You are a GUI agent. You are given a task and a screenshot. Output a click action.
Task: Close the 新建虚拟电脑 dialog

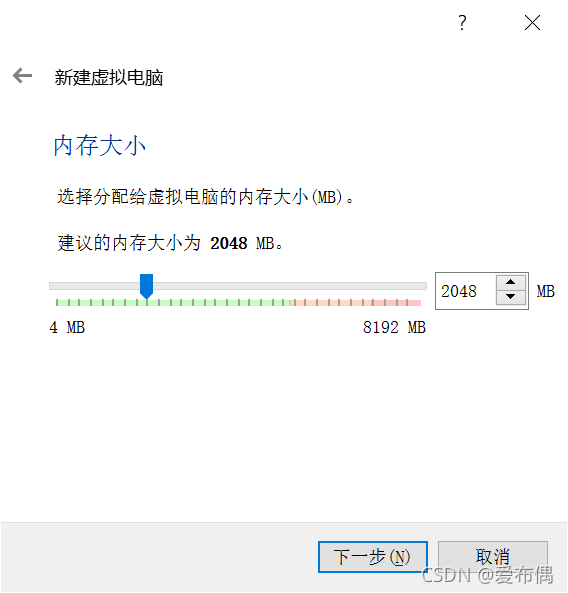(x=532, y=23)
